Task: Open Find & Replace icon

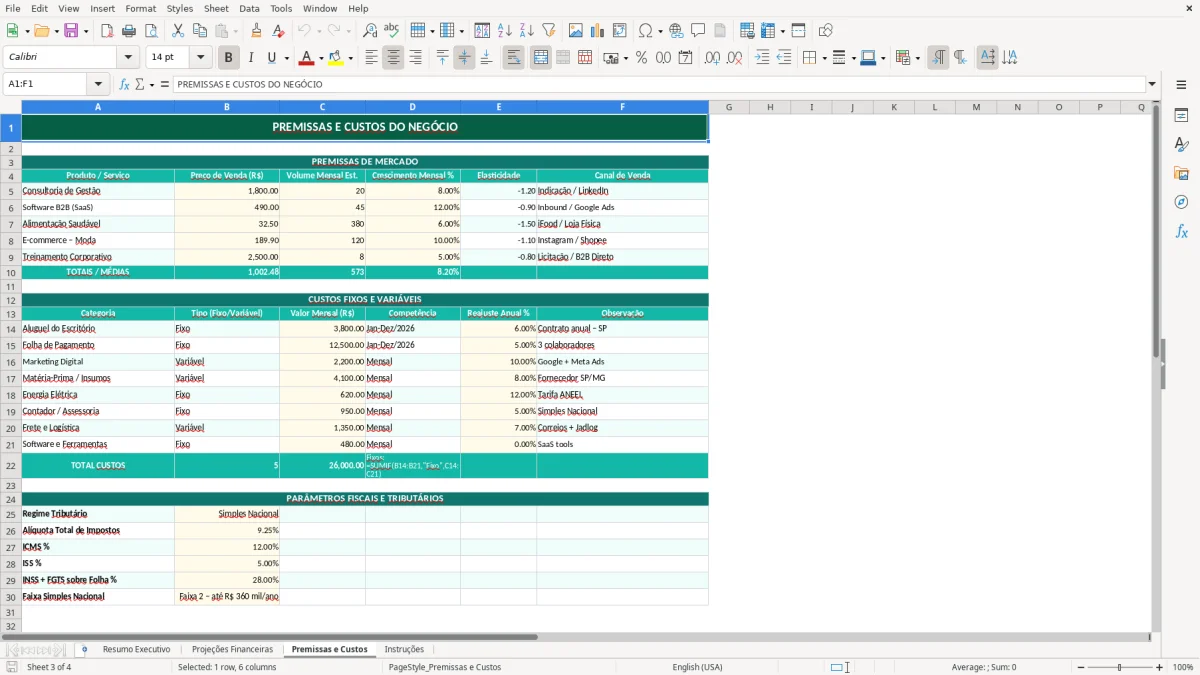Action: 370,31
